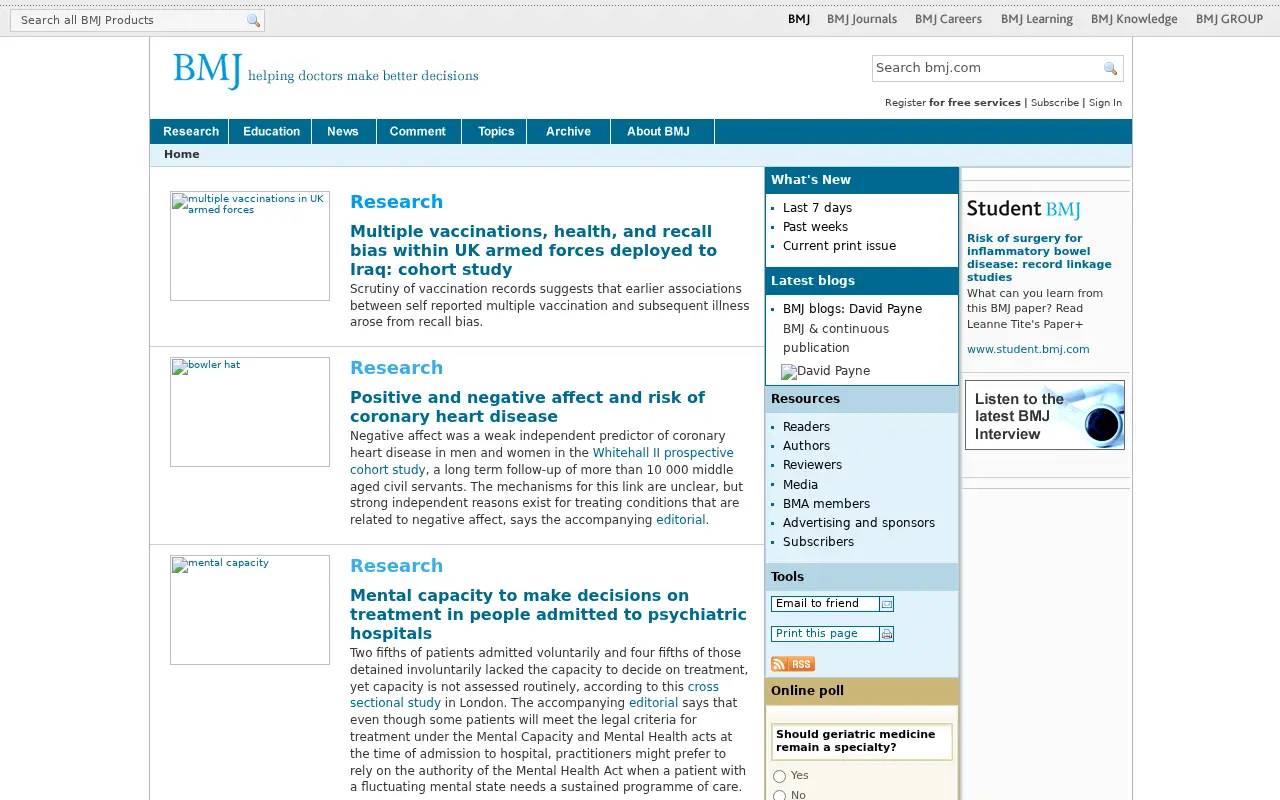This screenshot has width=1280, height=800.
Task: Click the bmj.com search magnifier icon
Action: (x=1110, y=68)
